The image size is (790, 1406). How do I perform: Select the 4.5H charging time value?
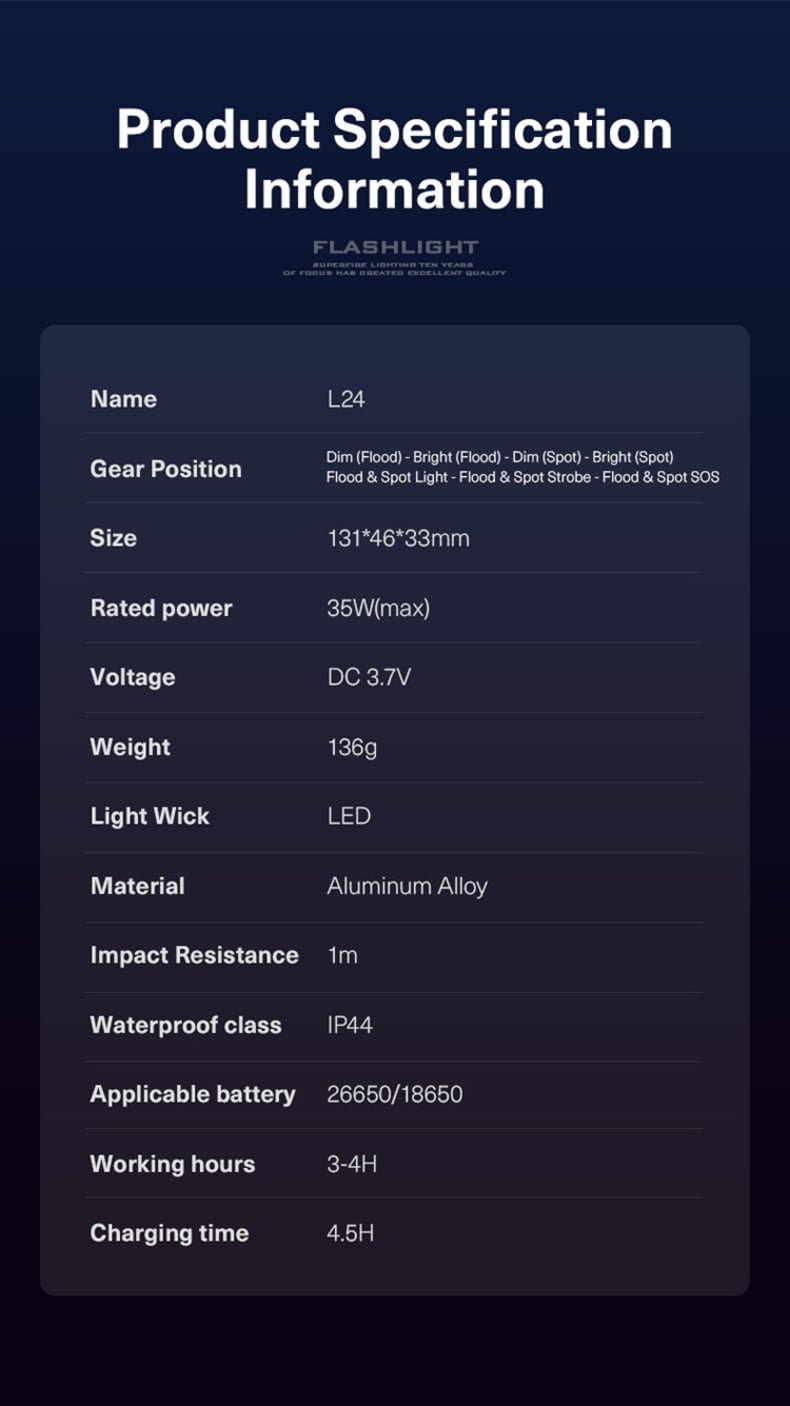coord(350,1233)
